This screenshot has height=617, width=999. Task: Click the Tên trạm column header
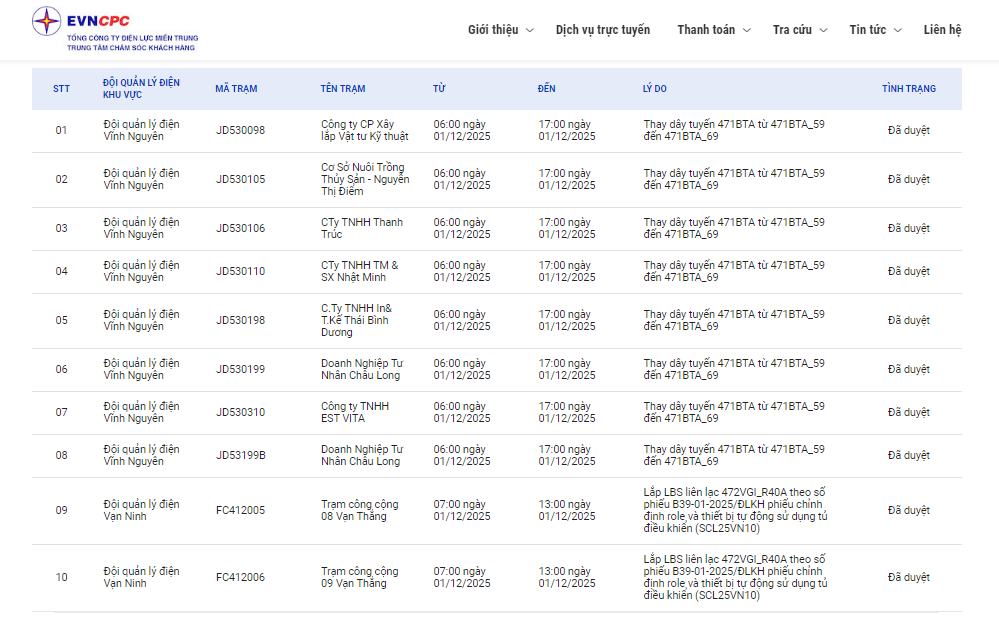[343, 89]
